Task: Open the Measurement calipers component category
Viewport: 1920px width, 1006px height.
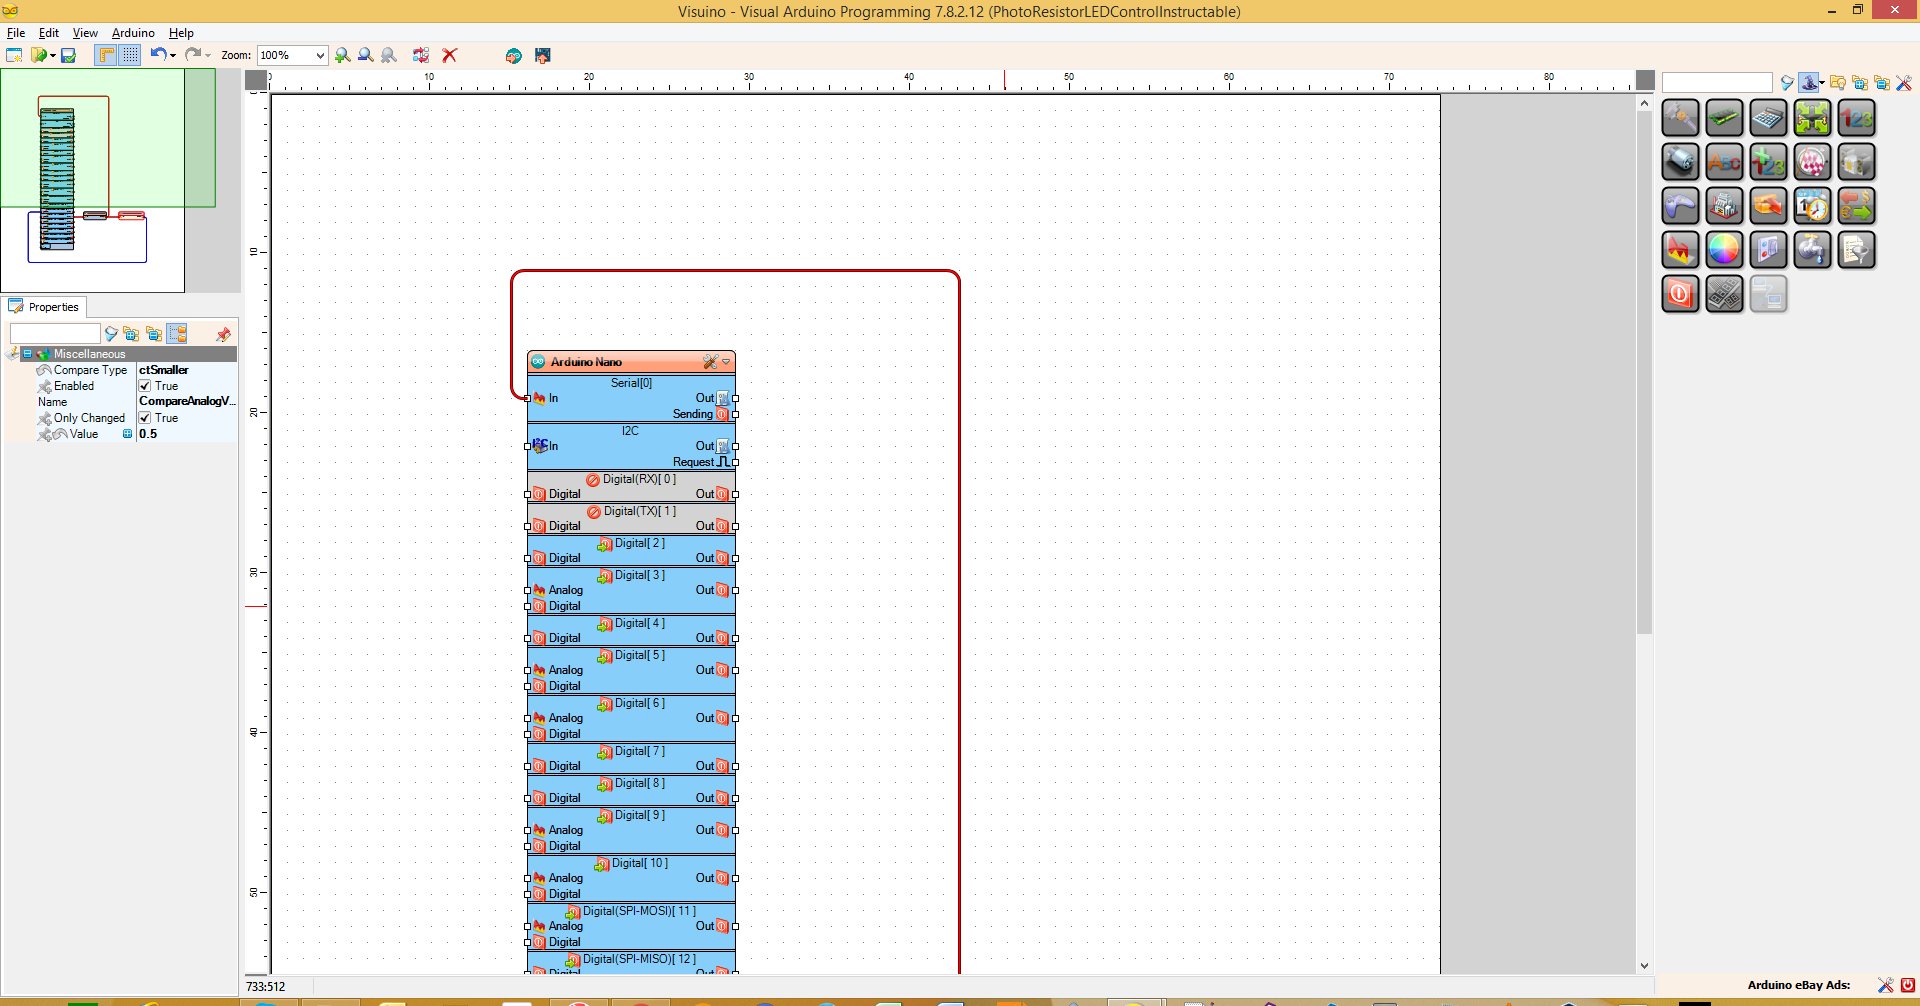Action: (1680, 118)
